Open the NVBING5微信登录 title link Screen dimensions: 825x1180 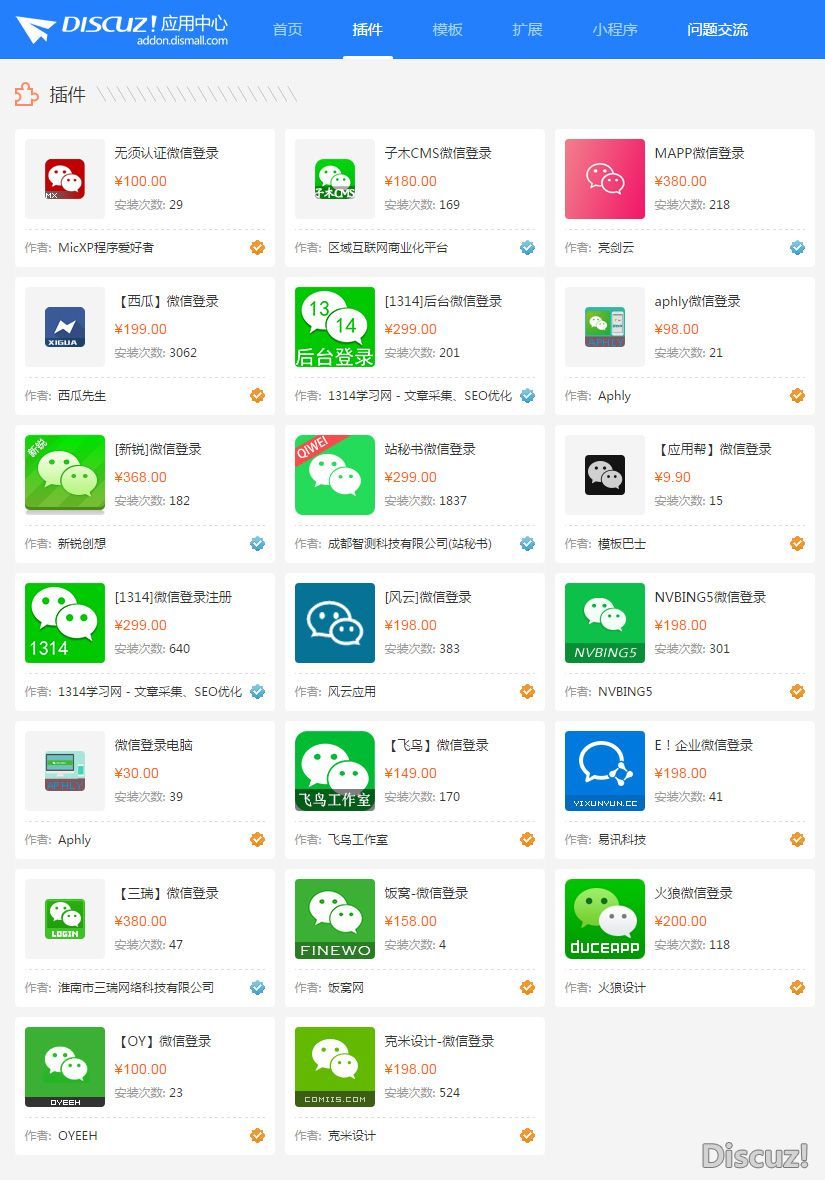(x=710, y=598)
